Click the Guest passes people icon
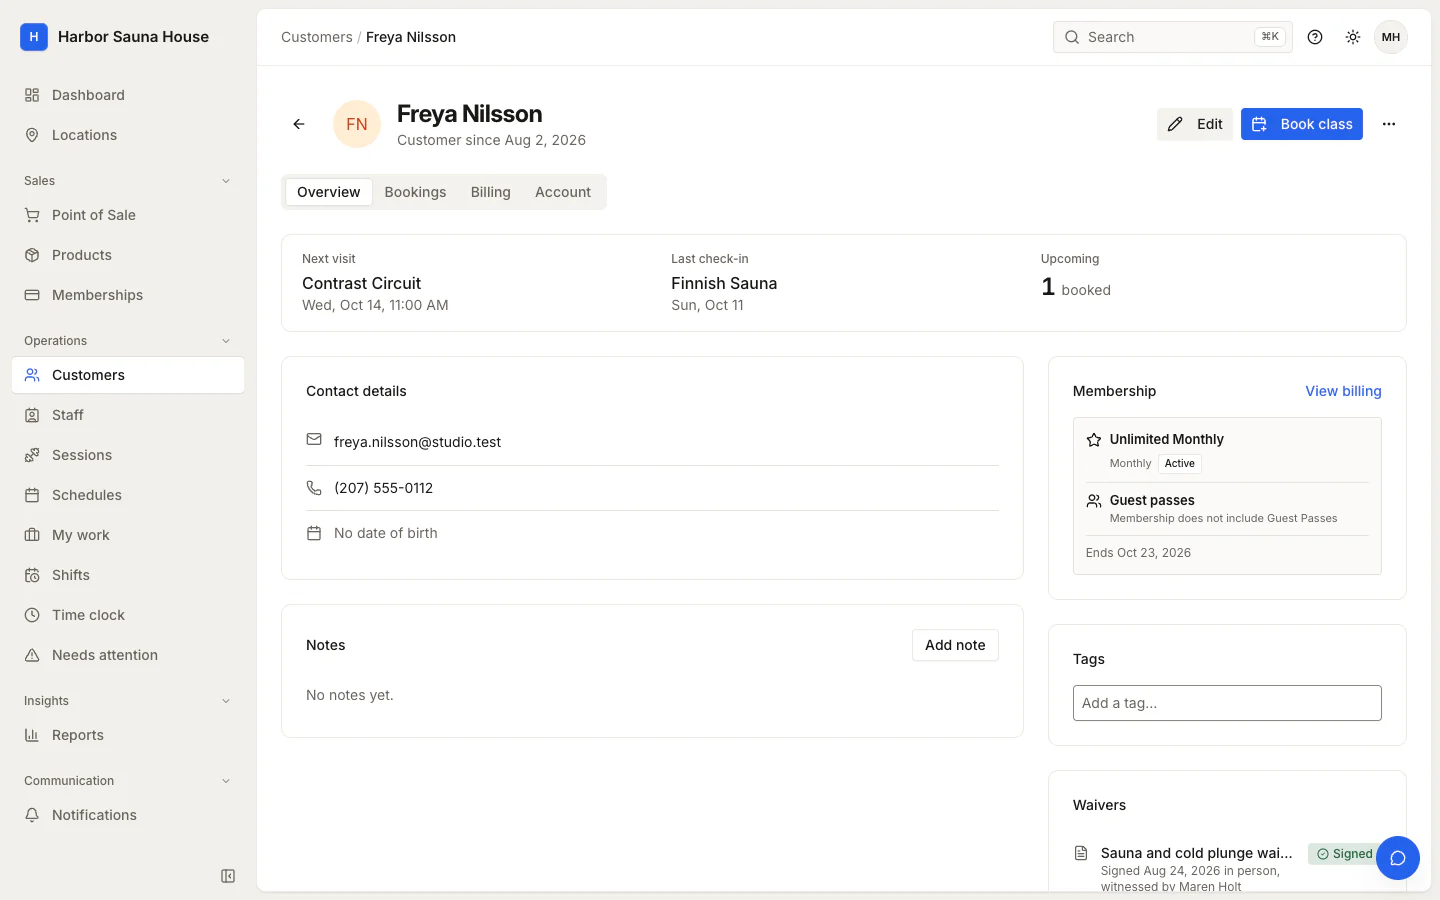This screenshot has height=900, width=1440. coord(1094,501)
